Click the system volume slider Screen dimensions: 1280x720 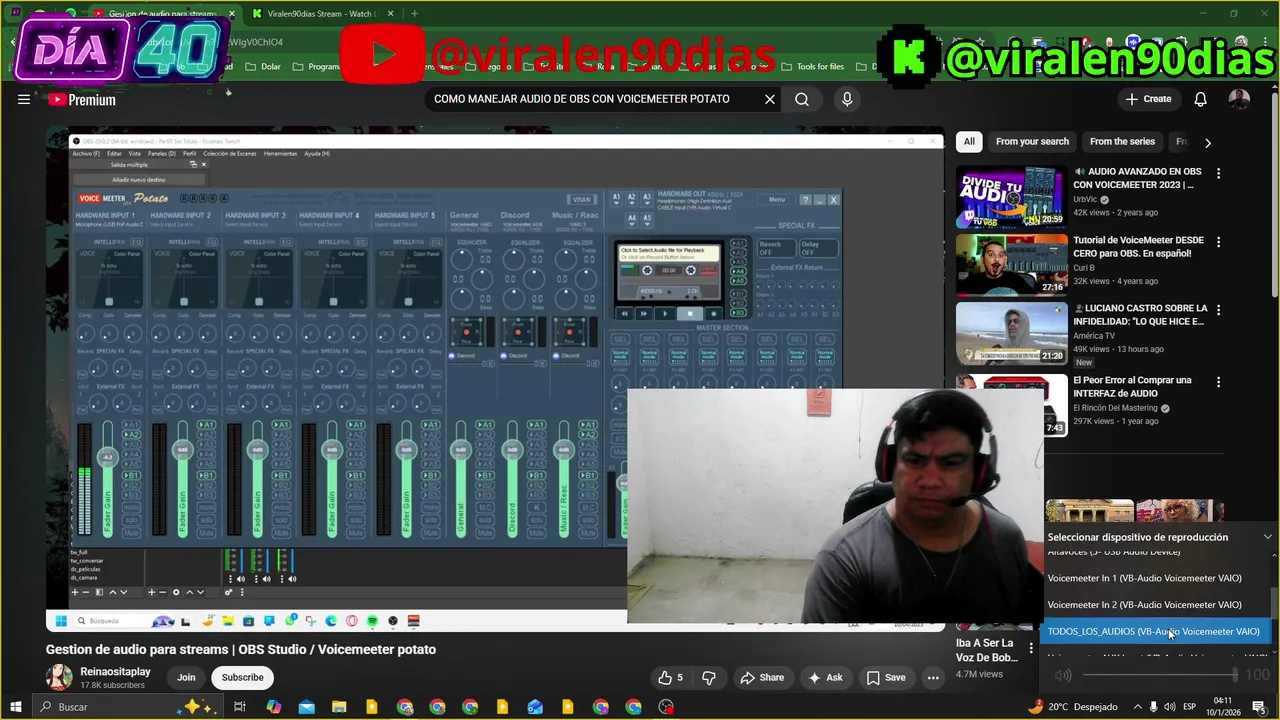(1160, 676)
